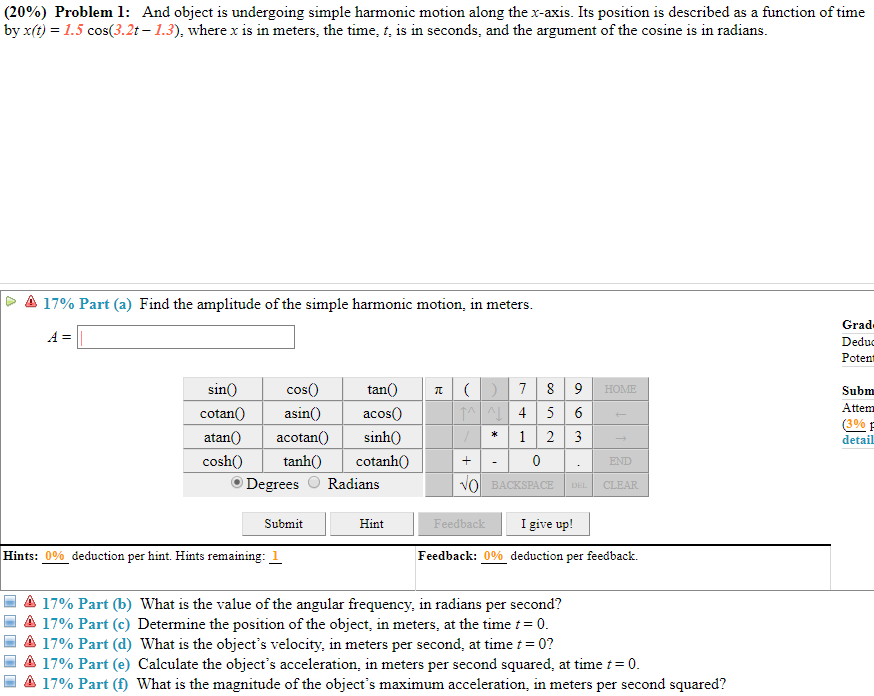
Task: Click inside the A= answer field
Action: click(185, 336)
